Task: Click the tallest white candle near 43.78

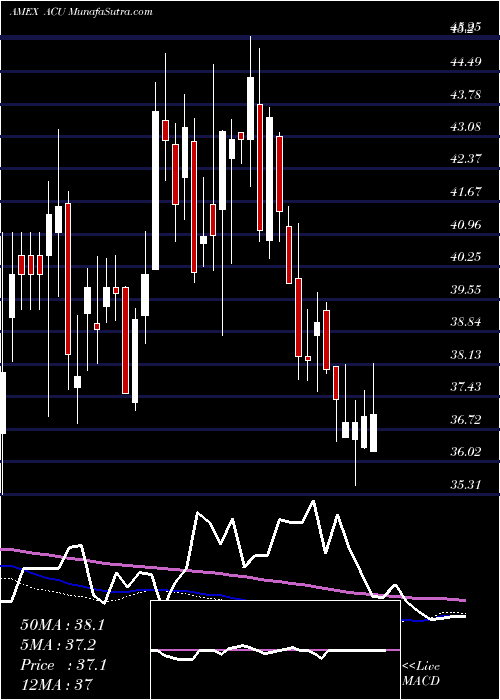Action: pyautogui.click(x=155, y=190)
